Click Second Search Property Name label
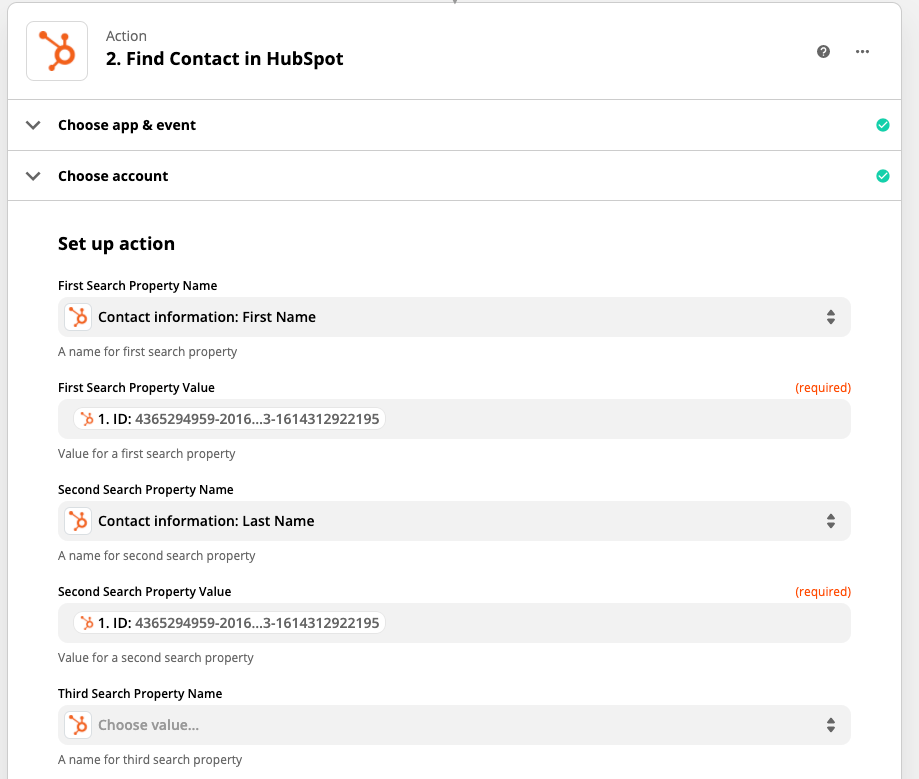Image resolution: width=919 pixels, height=779 pixels. click(x=145, y=489)
